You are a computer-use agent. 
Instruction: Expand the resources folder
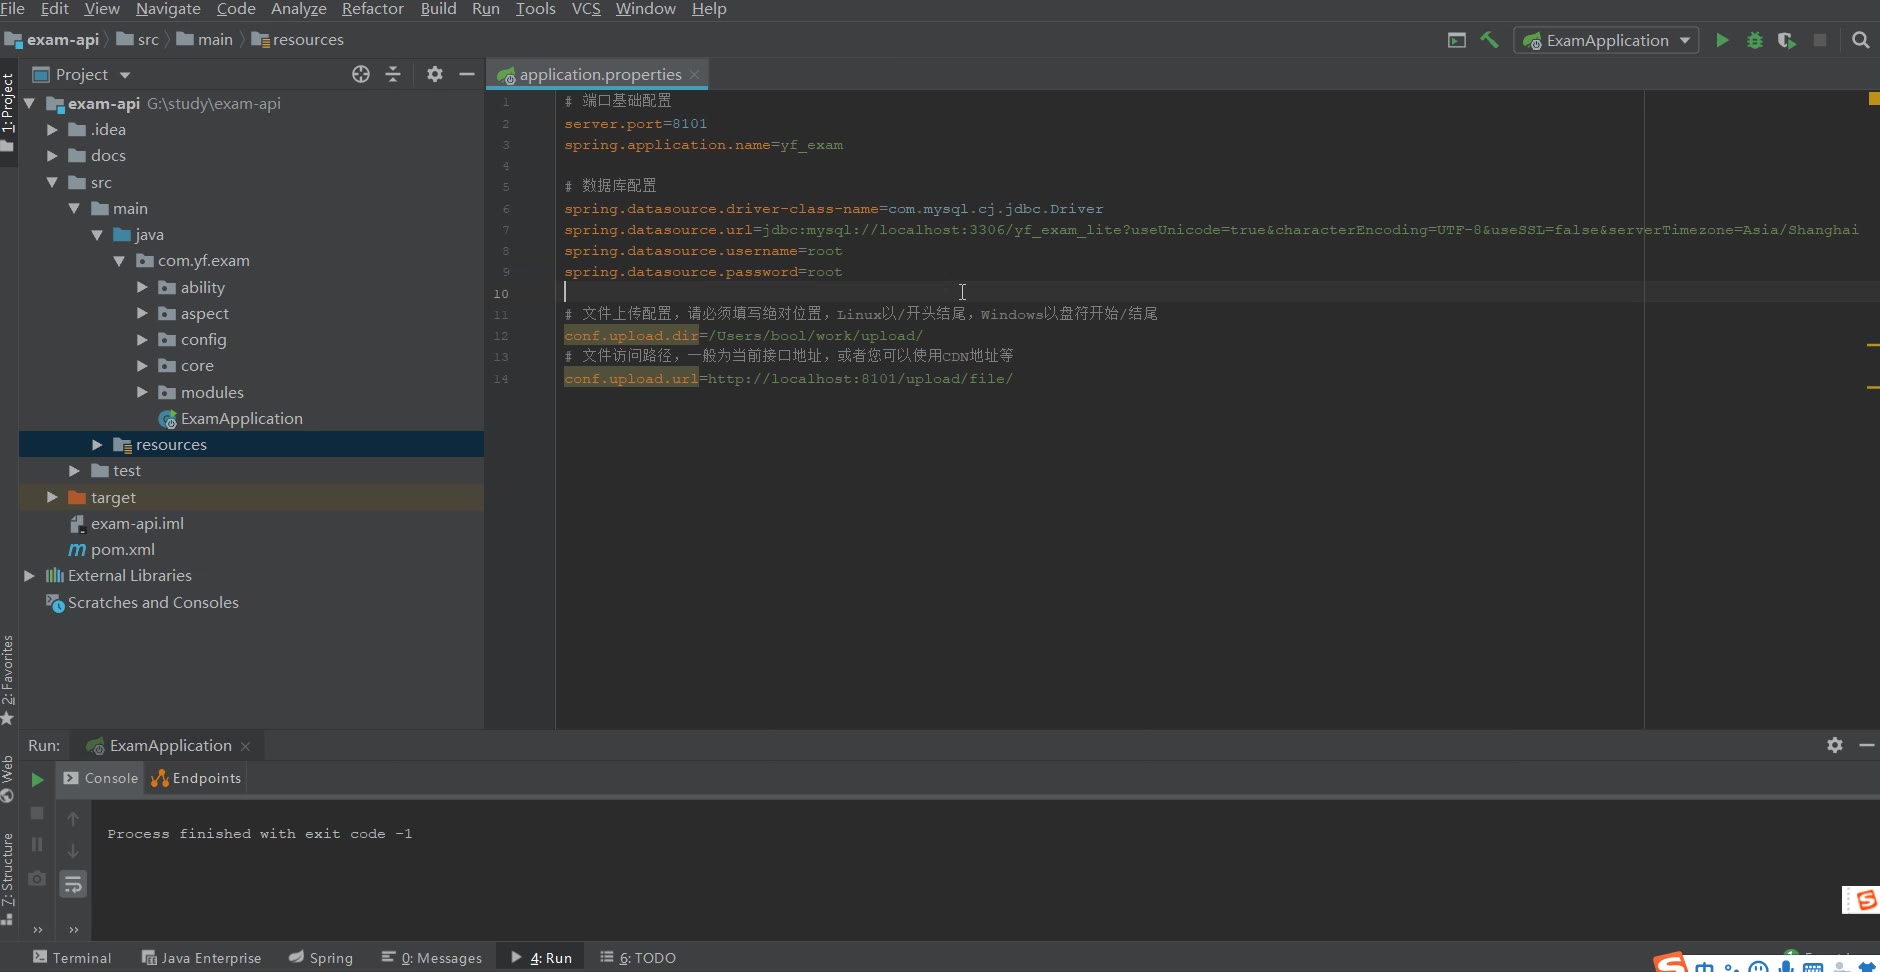point(97,445)
